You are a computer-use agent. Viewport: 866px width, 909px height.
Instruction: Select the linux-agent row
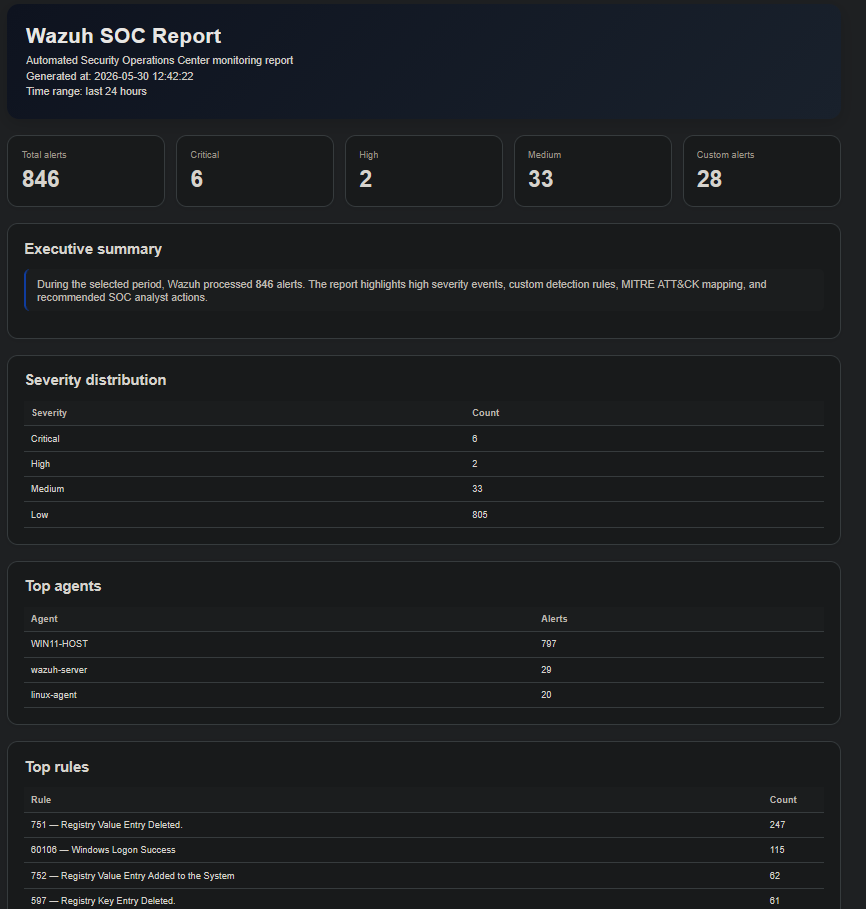click(x=424, y=695)
